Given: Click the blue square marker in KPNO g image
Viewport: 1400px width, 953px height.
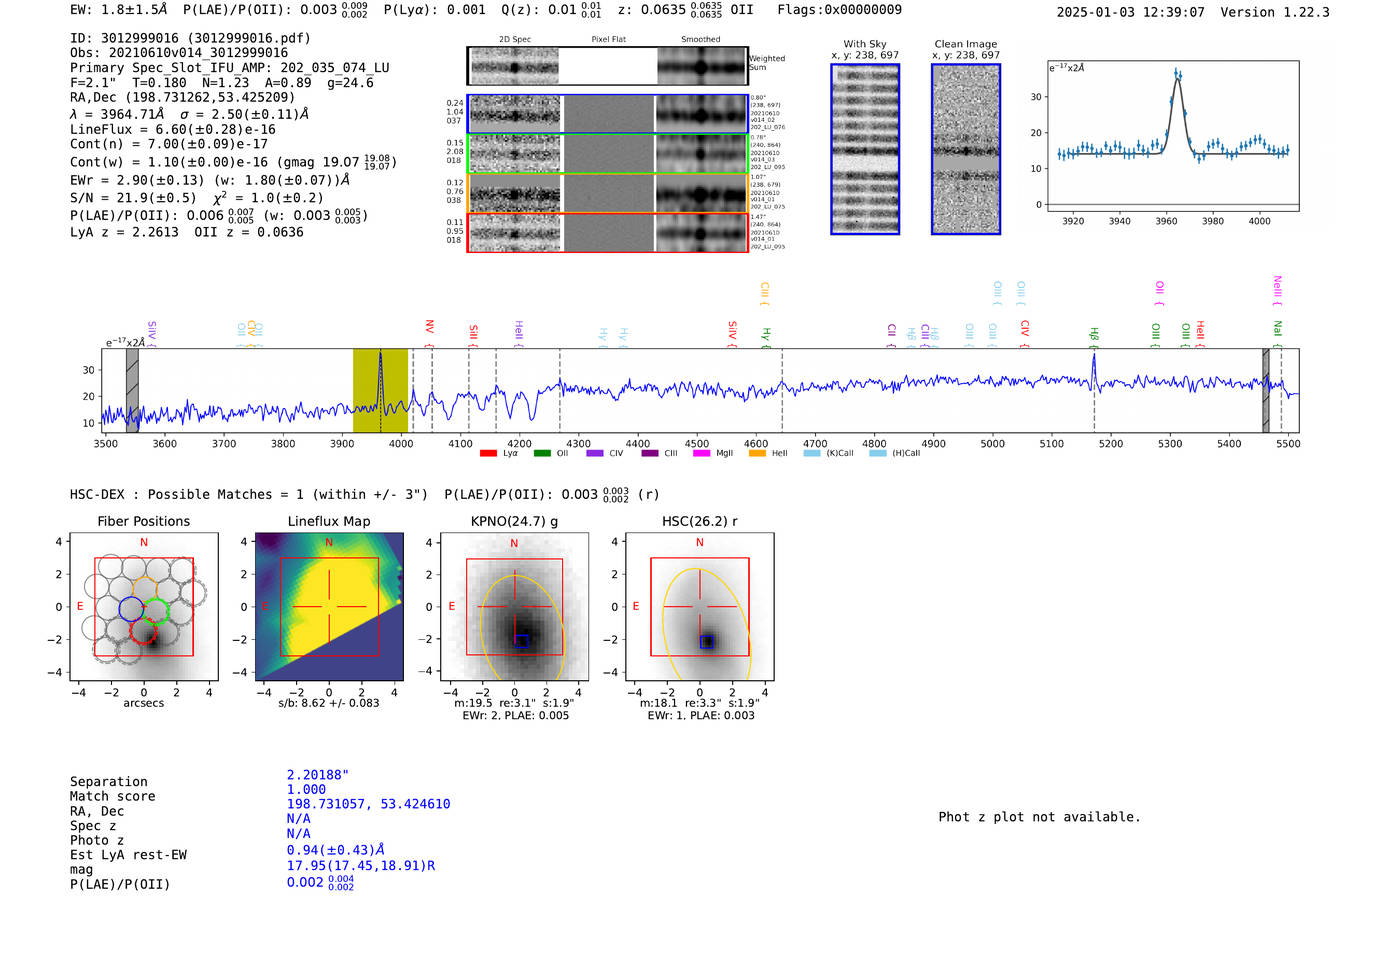Looking at the screenshot, I should click(x=521, y=640).
